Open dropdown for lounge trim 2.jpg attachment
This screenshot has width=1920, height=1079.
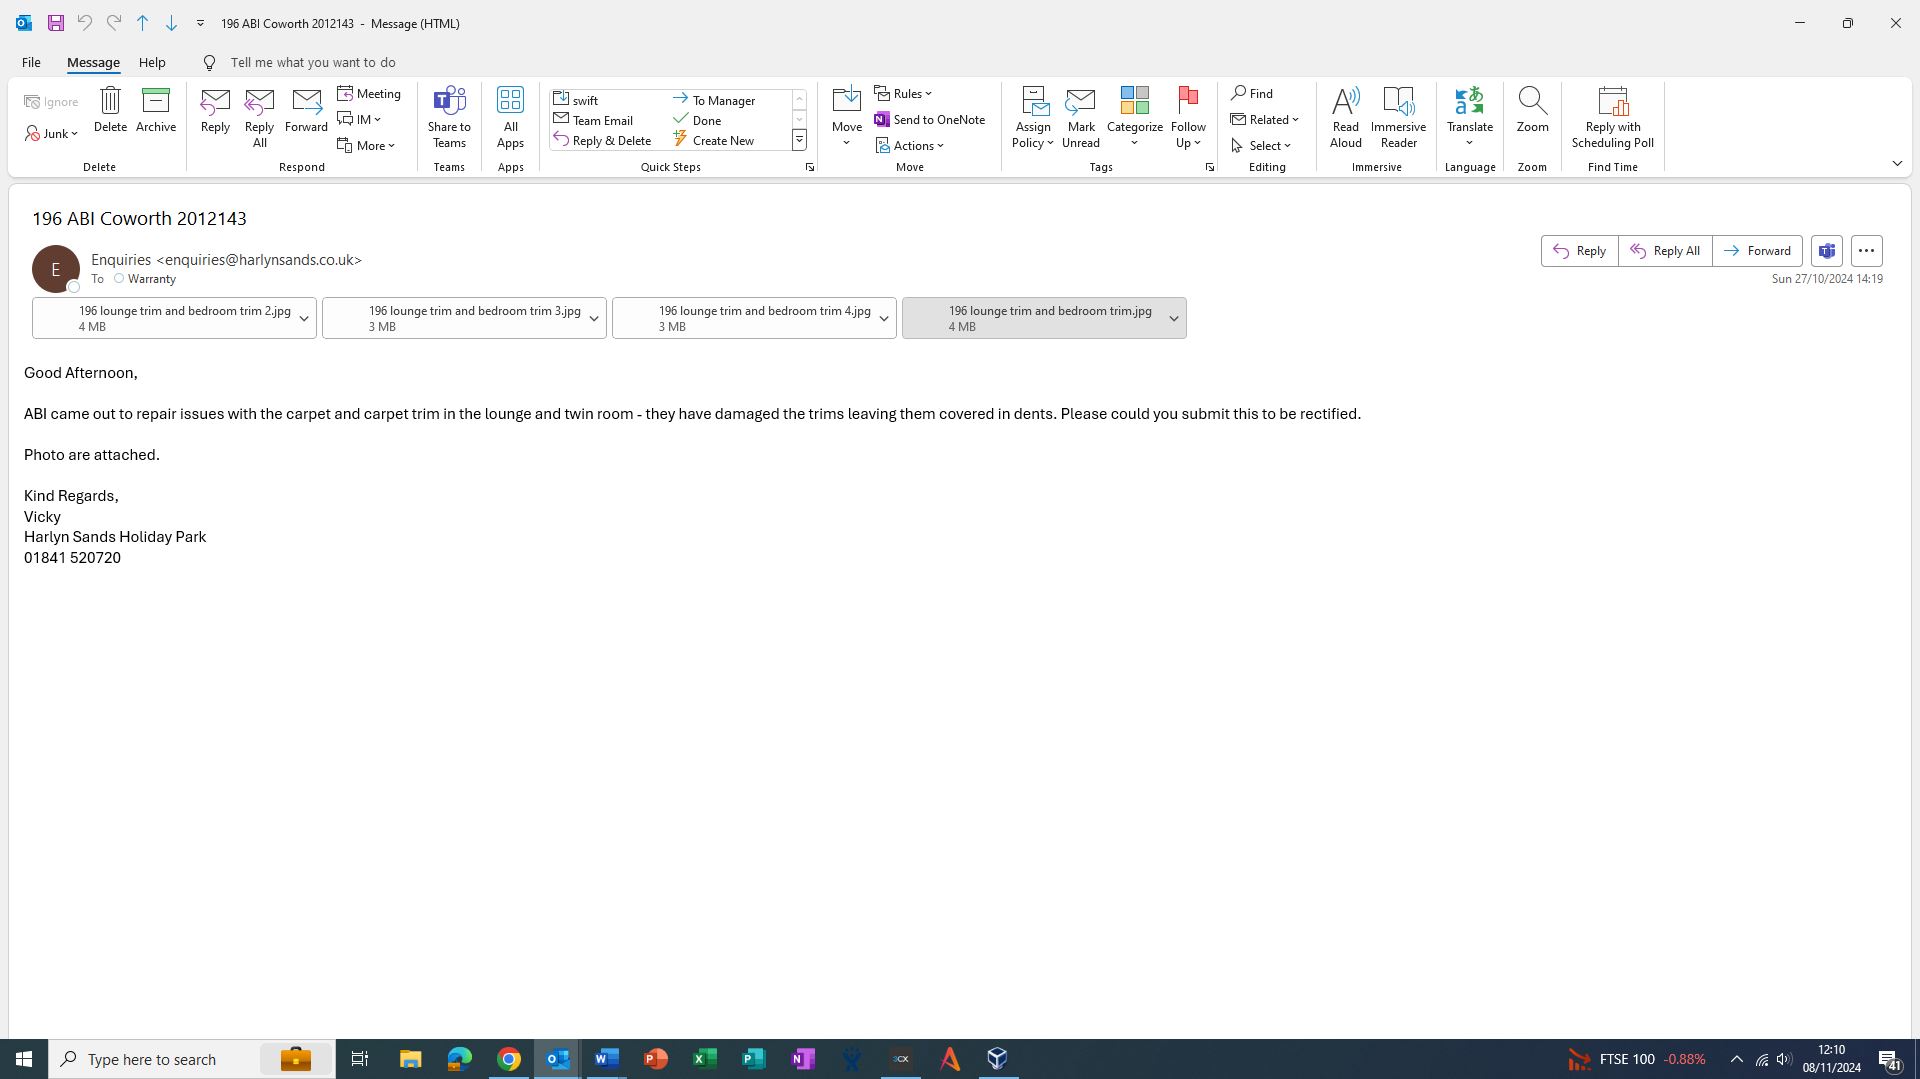(304, 319)
